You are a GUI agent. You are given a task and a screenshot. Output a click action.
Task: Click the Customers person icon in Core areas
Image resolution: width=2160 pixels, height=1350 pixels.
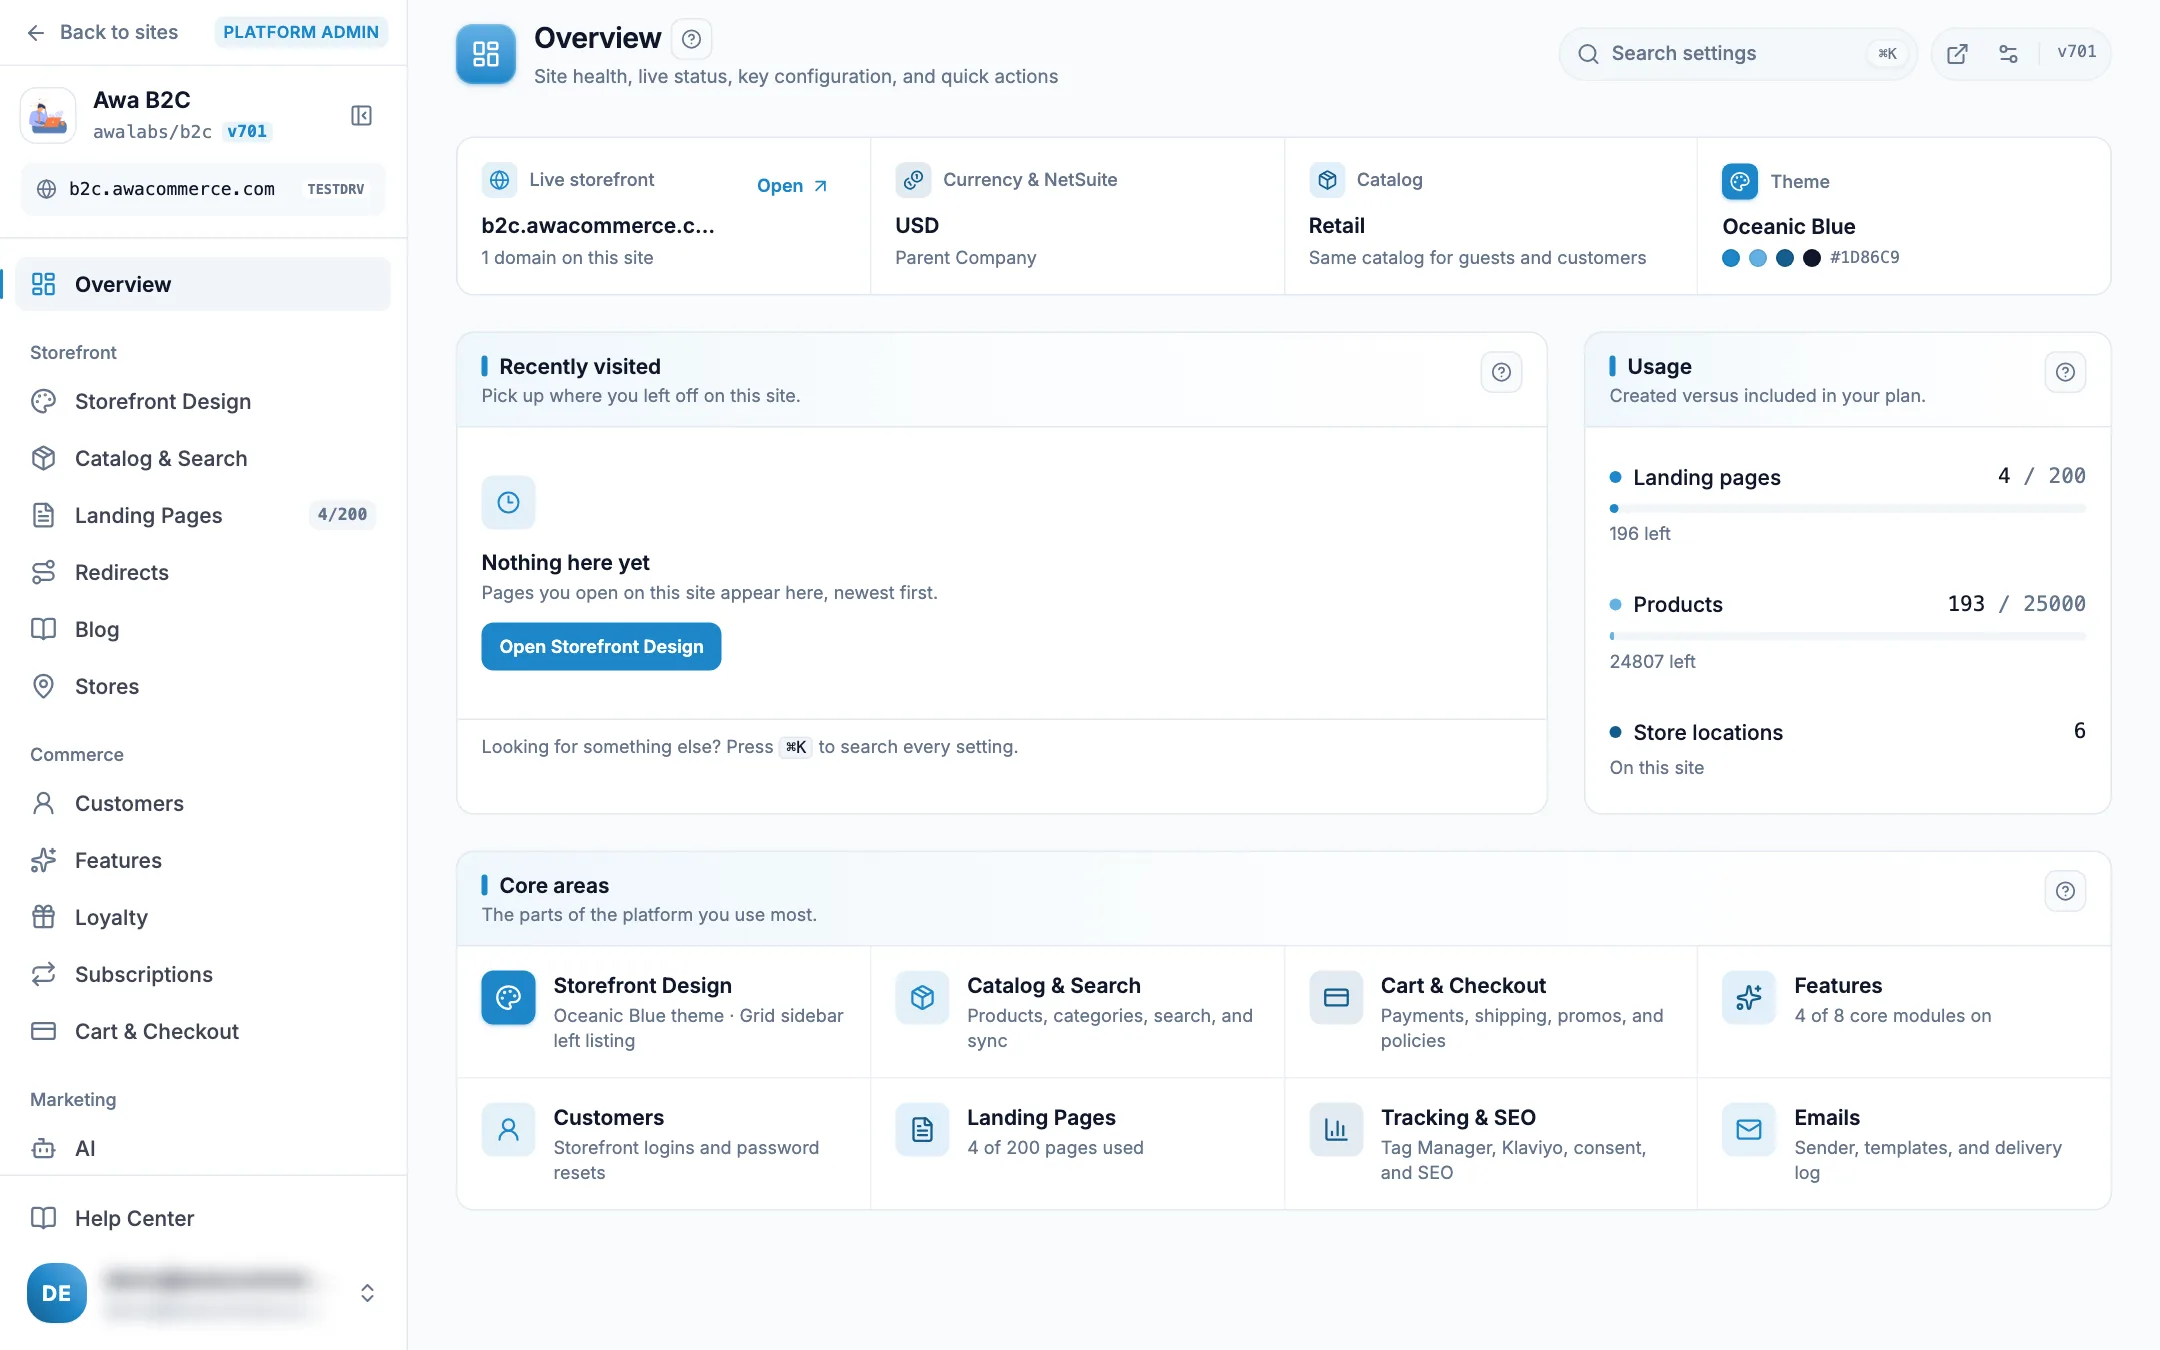pyautogui.click(x=508, y=1129)
